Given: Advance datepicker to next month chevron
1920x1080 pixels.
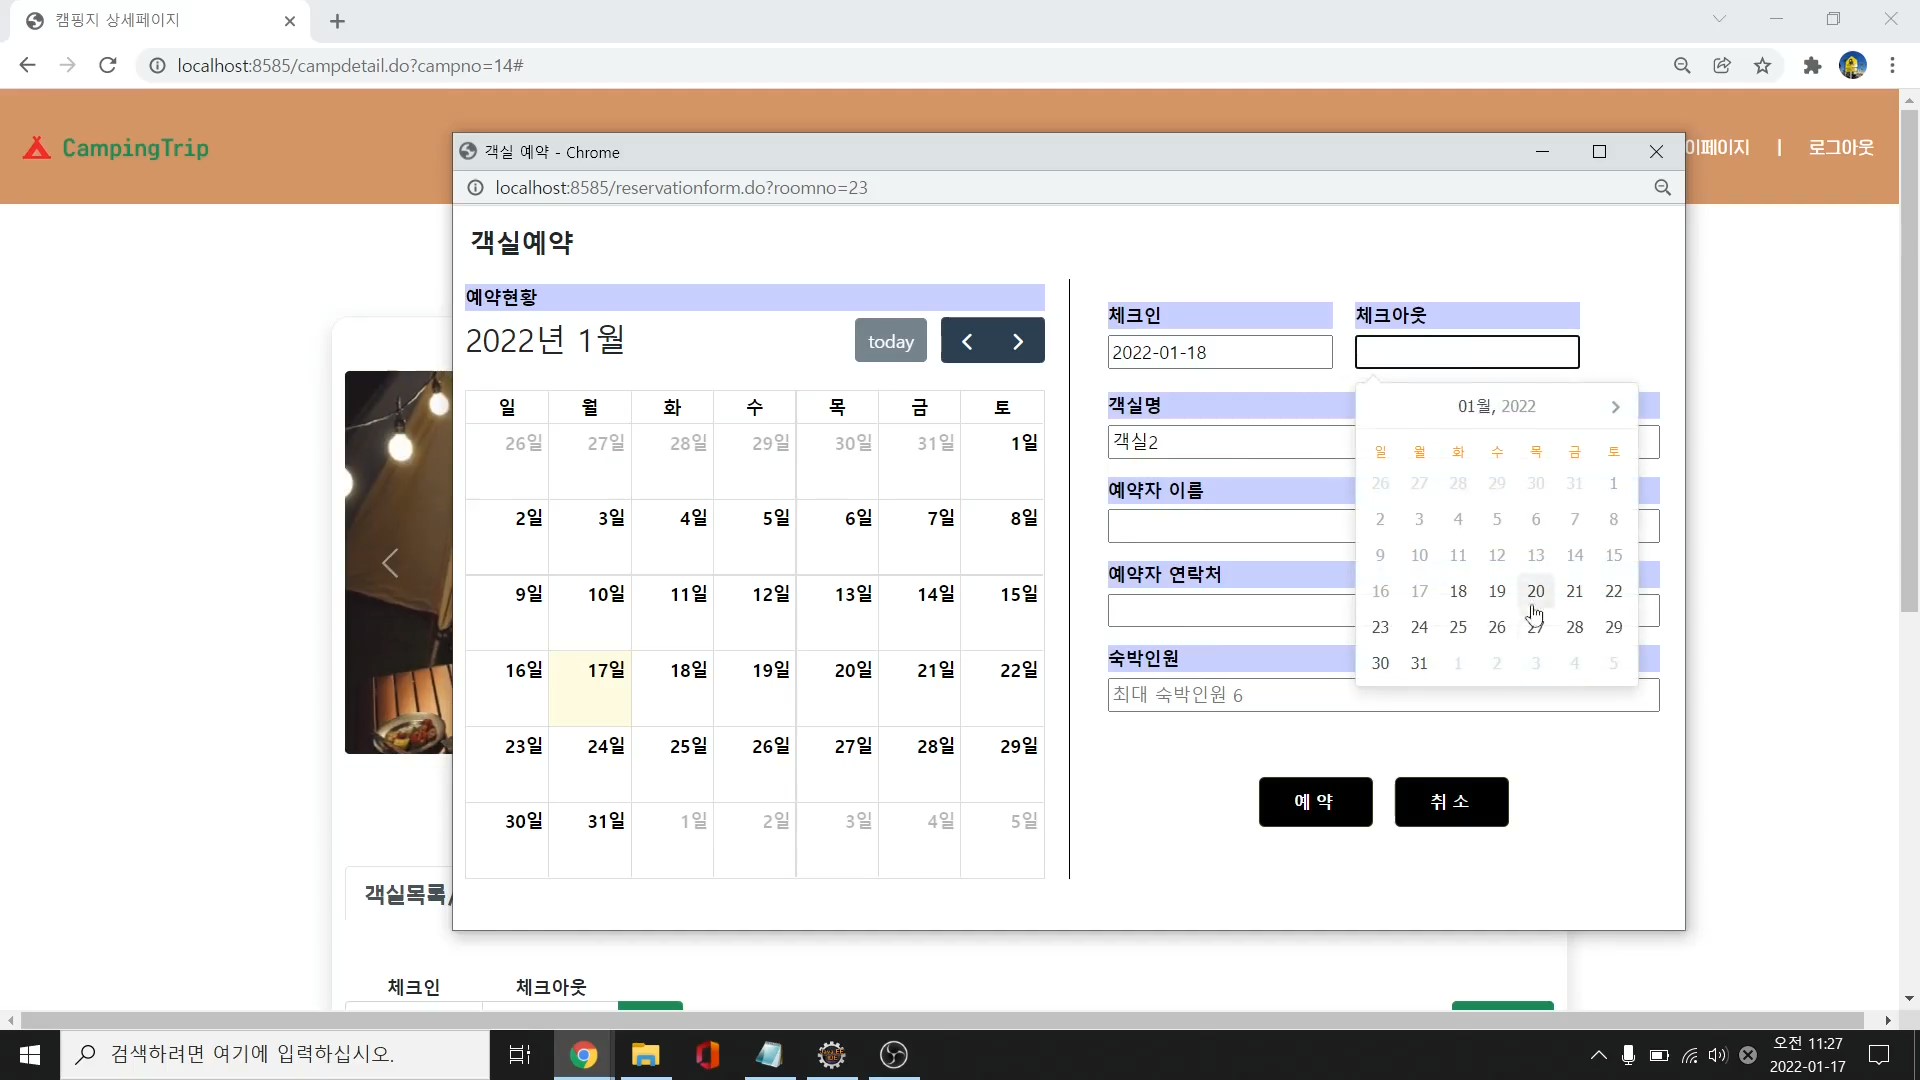Looking at the screenshot, I should 1615,407.
